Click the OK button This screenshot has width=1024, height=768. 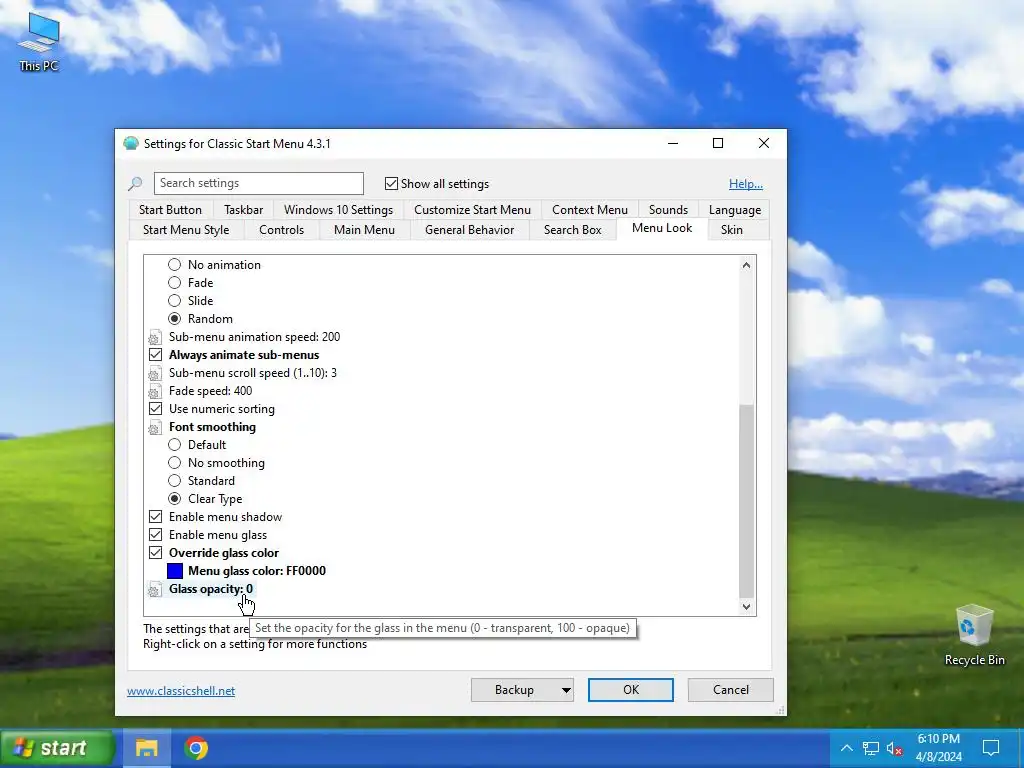(x=631, y=690)
